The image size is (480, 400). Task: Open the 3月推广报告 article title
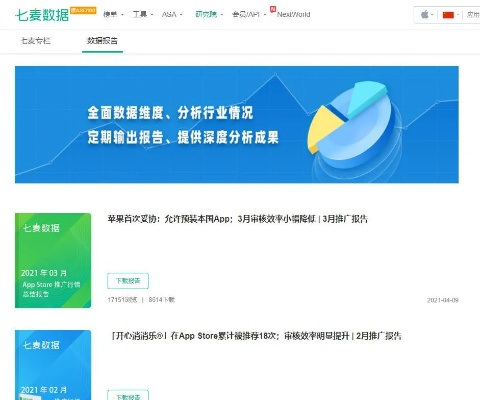point(237,219)
